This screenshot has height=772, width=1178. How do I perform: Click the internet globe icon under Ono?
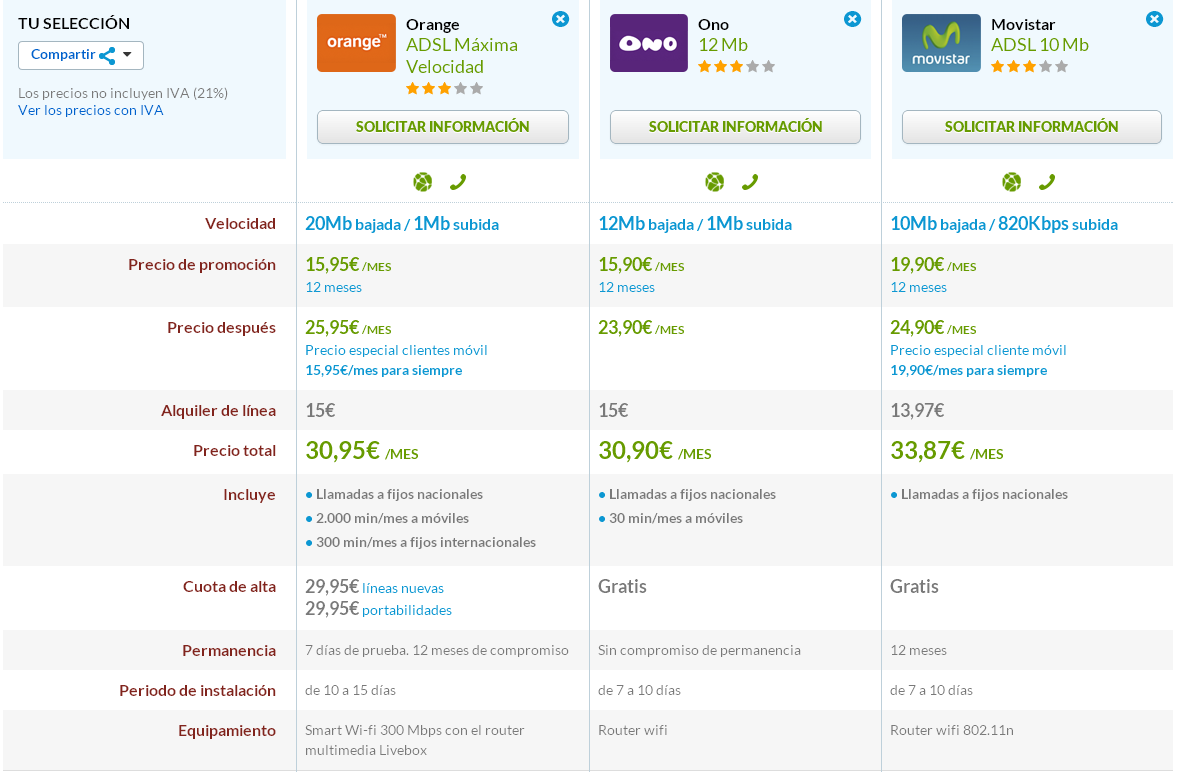(714, 182)
